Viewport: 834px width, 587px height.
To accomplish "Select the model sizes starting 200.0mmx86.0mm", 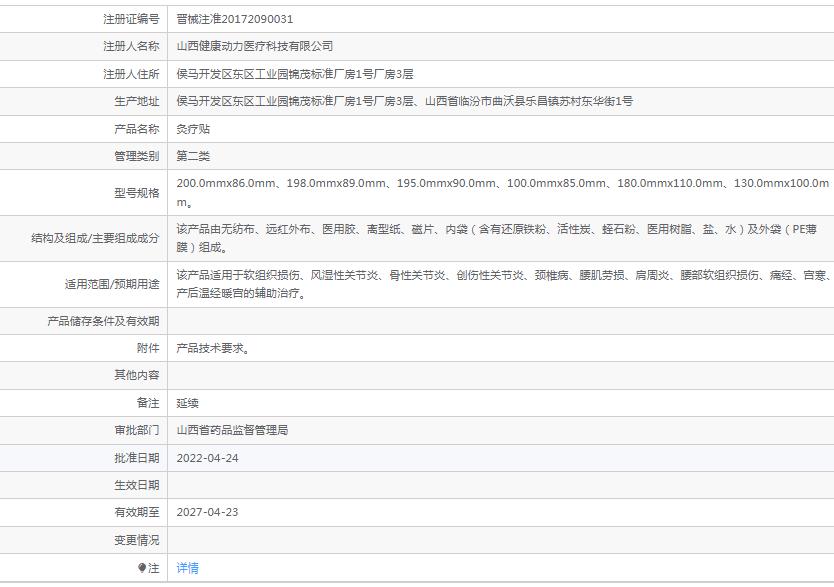I will [503, 192].
